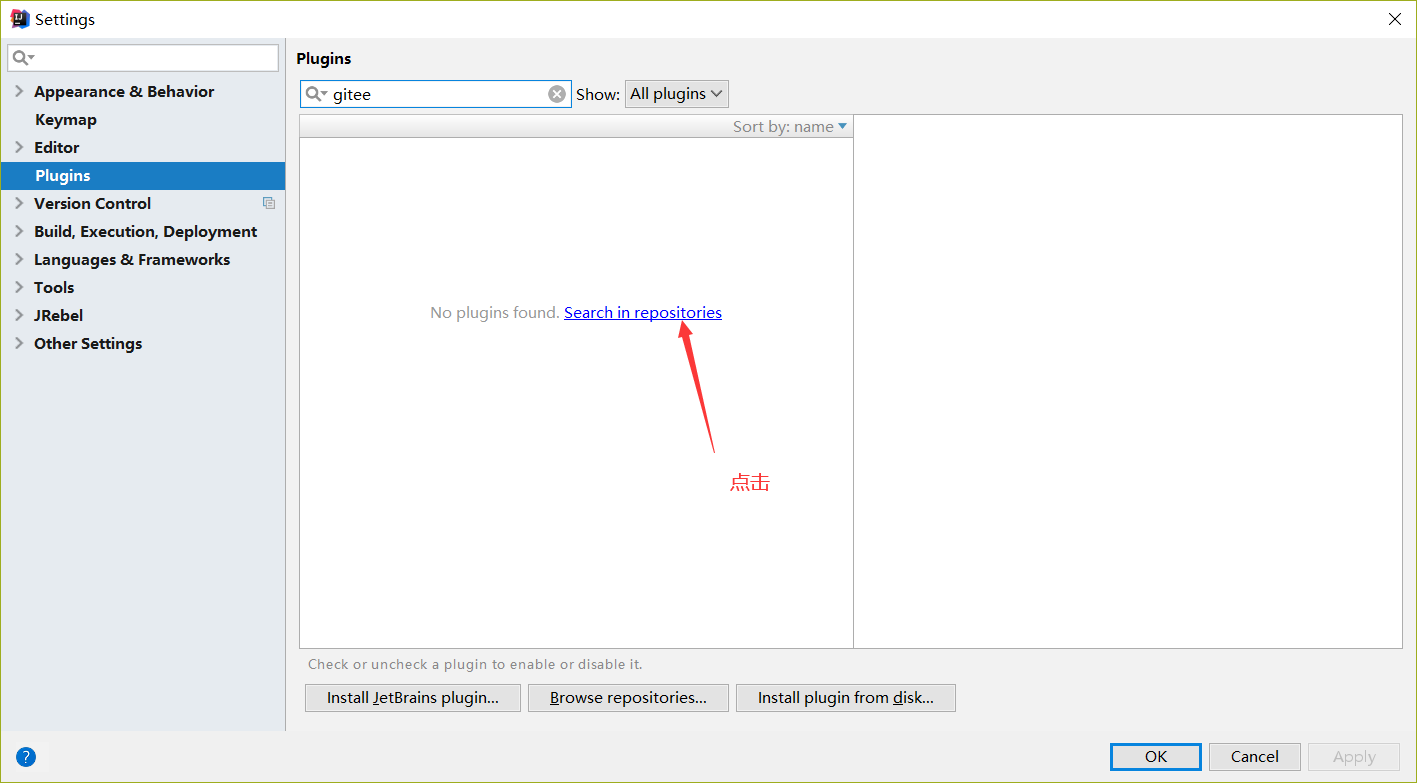The height and width of the screenshot is (783, 1417).
Task: Click the magnifier icon in plugin search field
Action: [x=316, y=94]
